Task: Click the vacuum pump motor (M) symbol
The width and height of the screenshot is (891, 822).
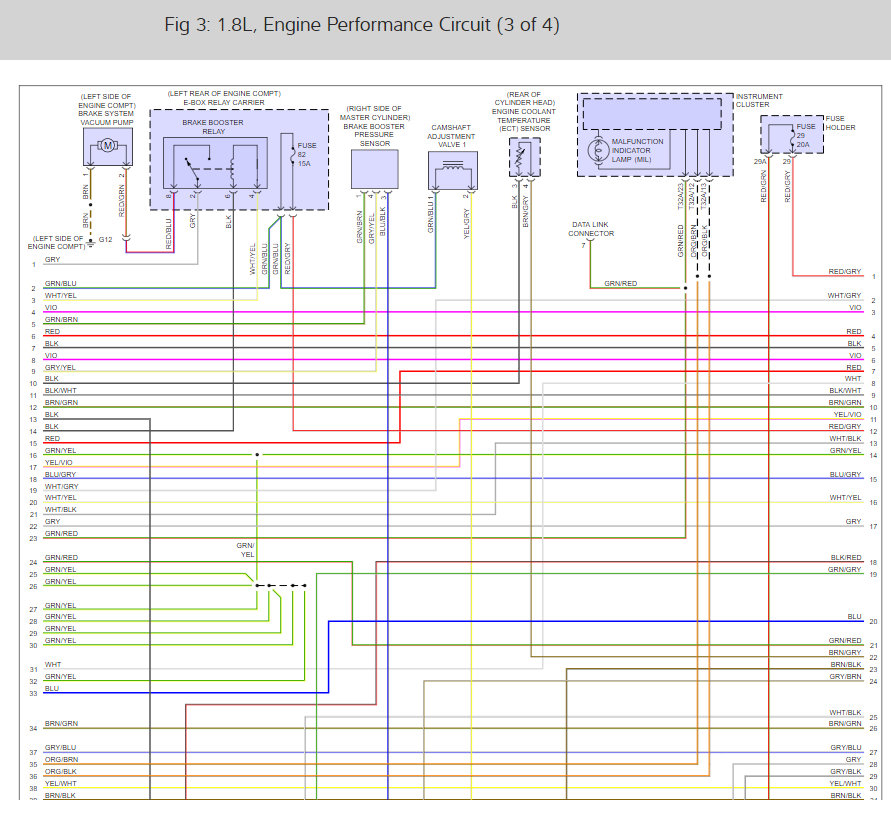Action: (x=107, y=146)
